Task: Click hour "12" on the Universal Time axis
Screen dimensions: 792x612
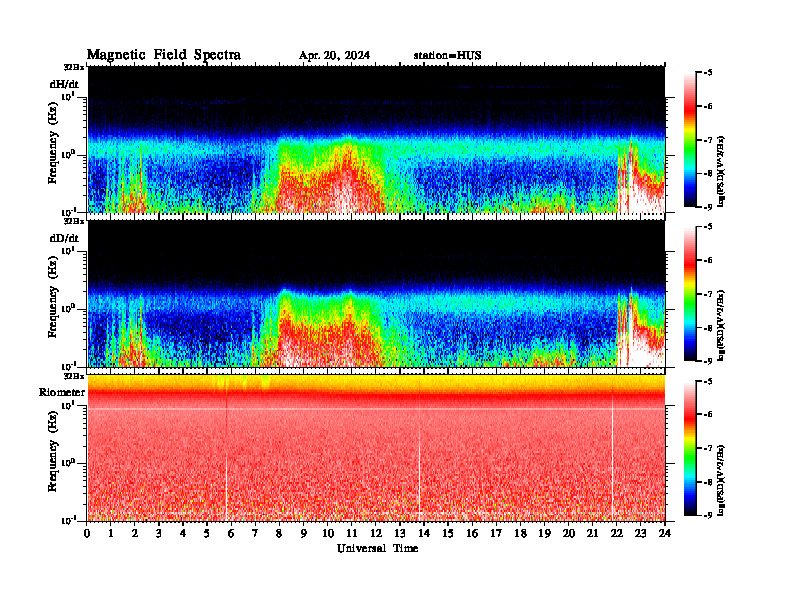Action: point(376,533)
